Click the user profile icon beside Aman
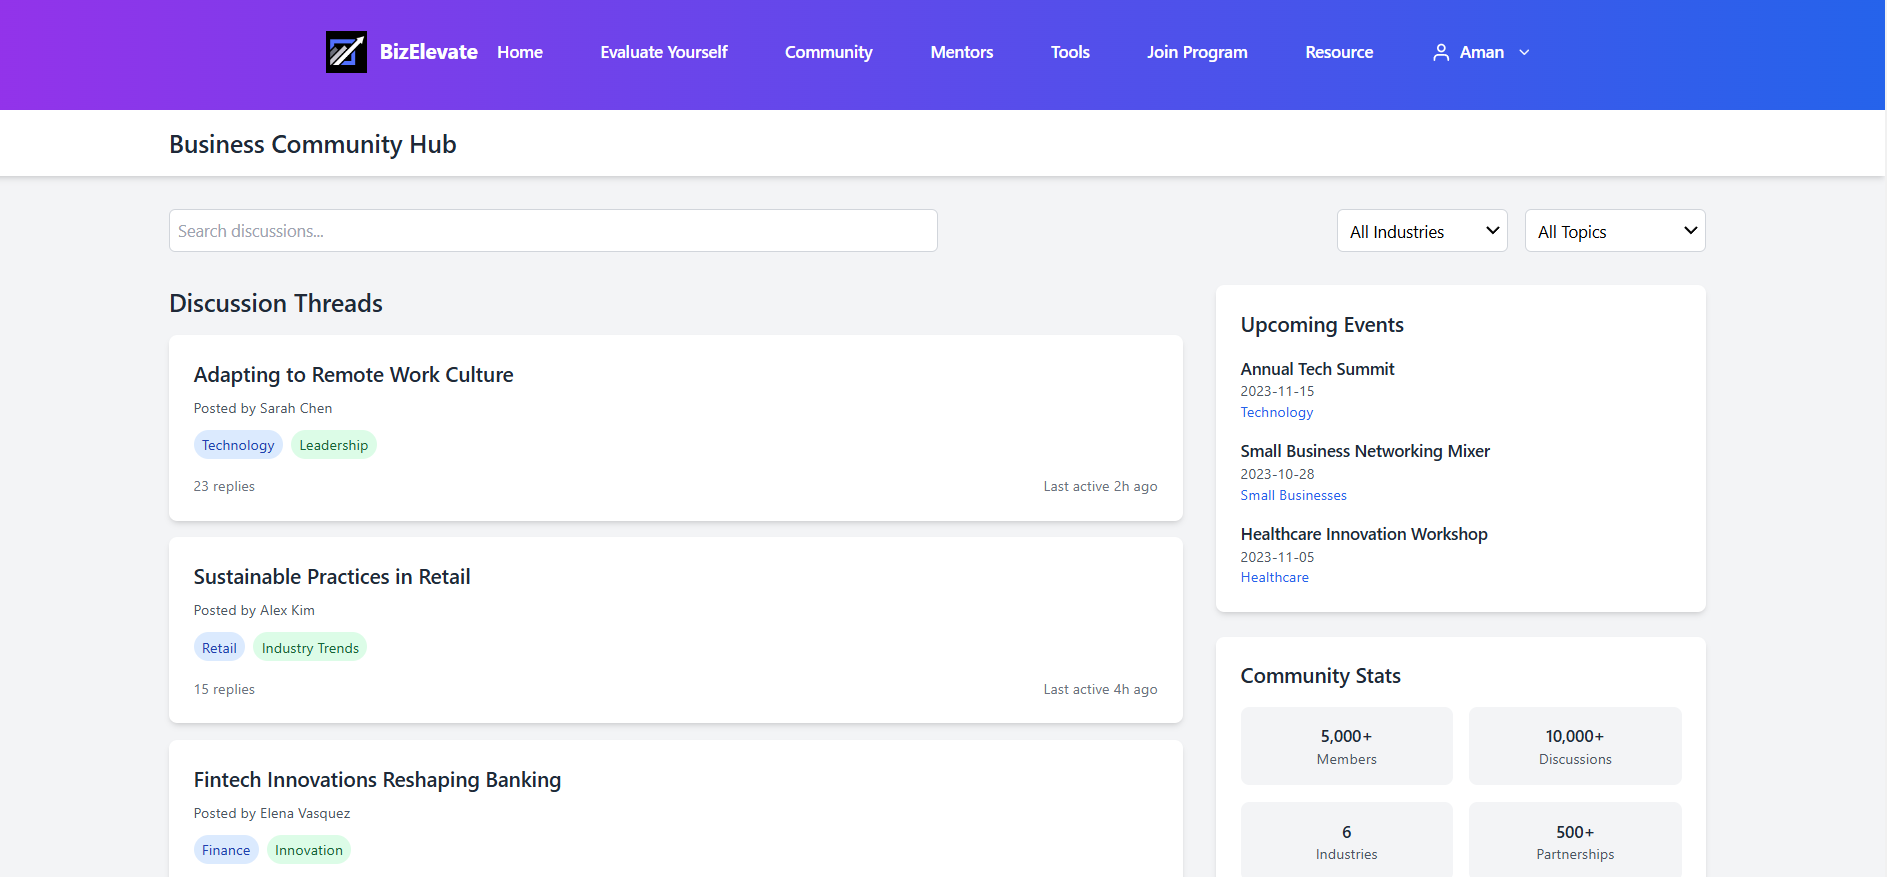Image resolution: width=1887 pixels, height=877 pixels. pos(1441,52)
